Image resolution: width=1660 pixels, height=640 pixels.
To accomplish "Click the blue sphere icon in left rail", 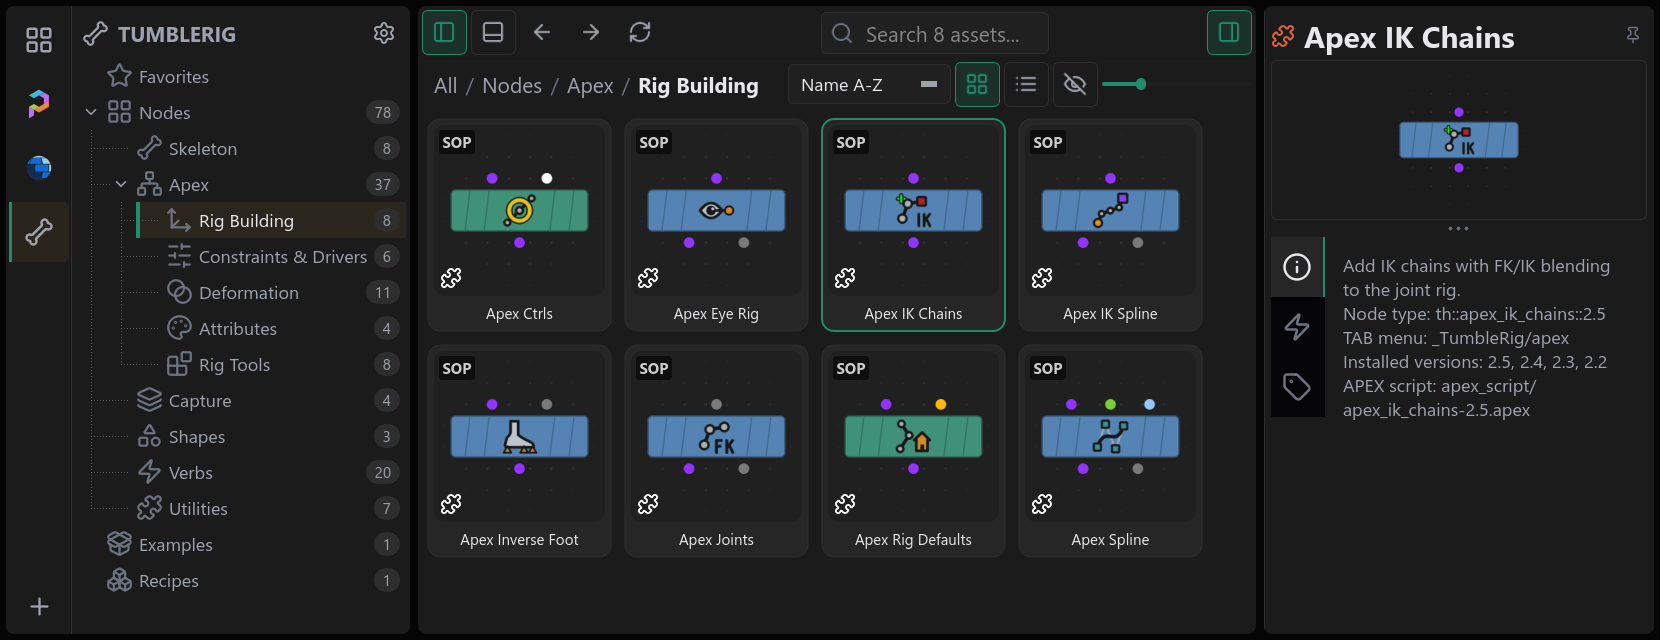I will (39, 167).
